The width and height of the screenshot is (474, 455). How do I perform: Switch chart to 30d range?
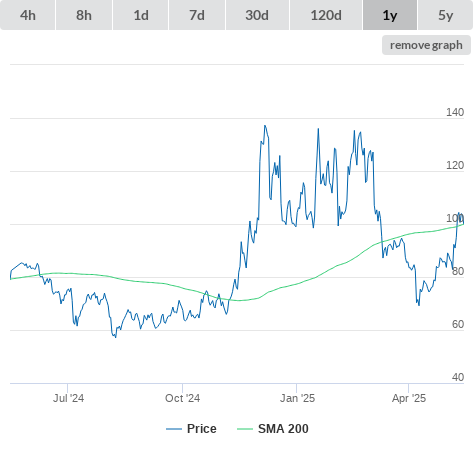pos(257,15)
